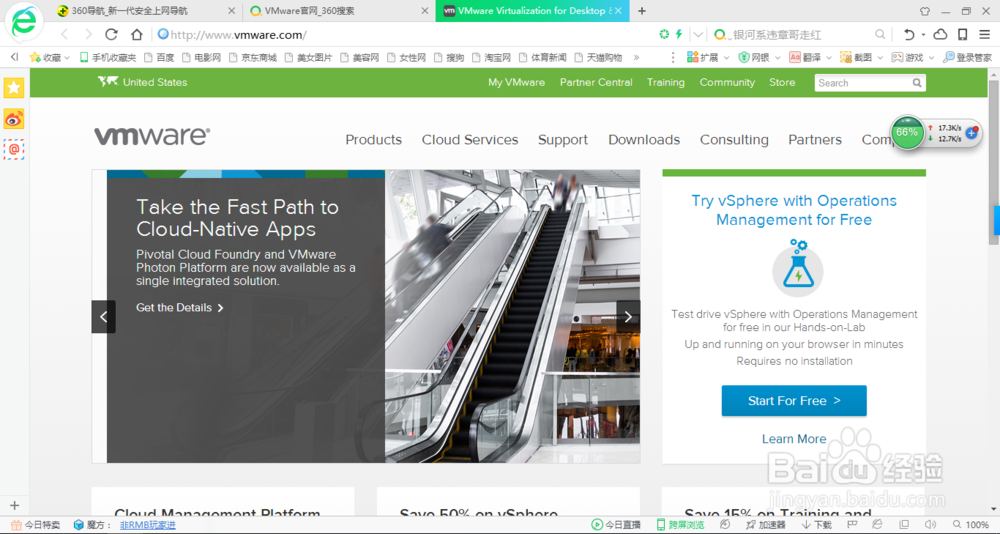
Task: Click the 下载 download icon in status bar
Action: click(x=816, y=524)
